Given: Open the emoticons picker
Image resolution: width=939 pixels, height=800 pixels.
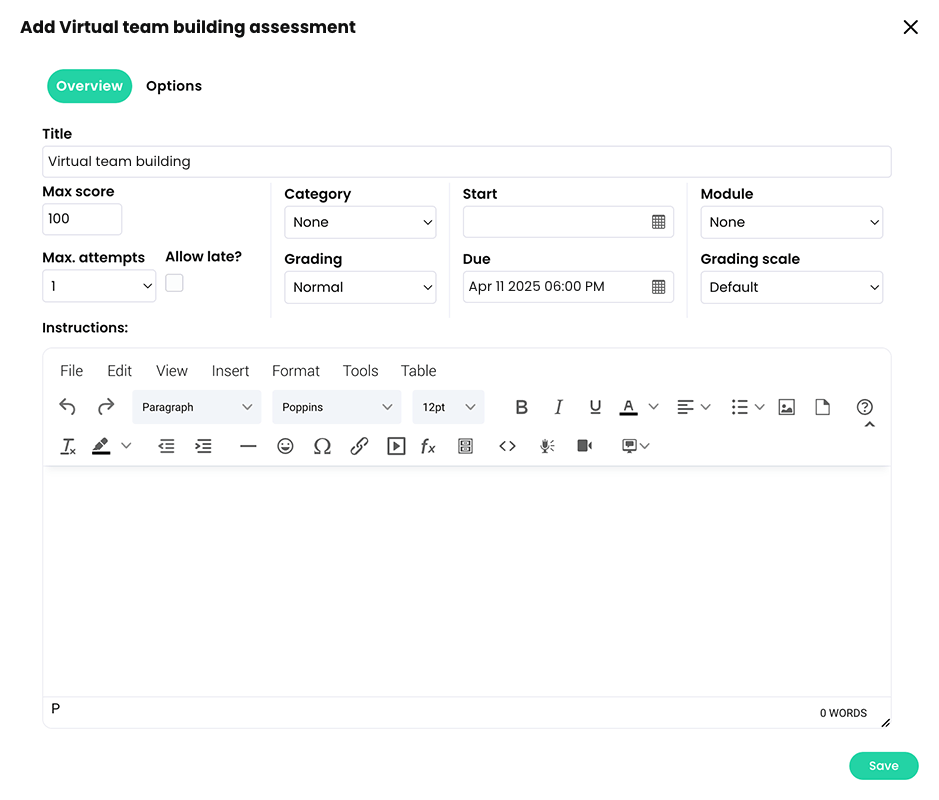Looking at the screenshot, I should [285, 446].
